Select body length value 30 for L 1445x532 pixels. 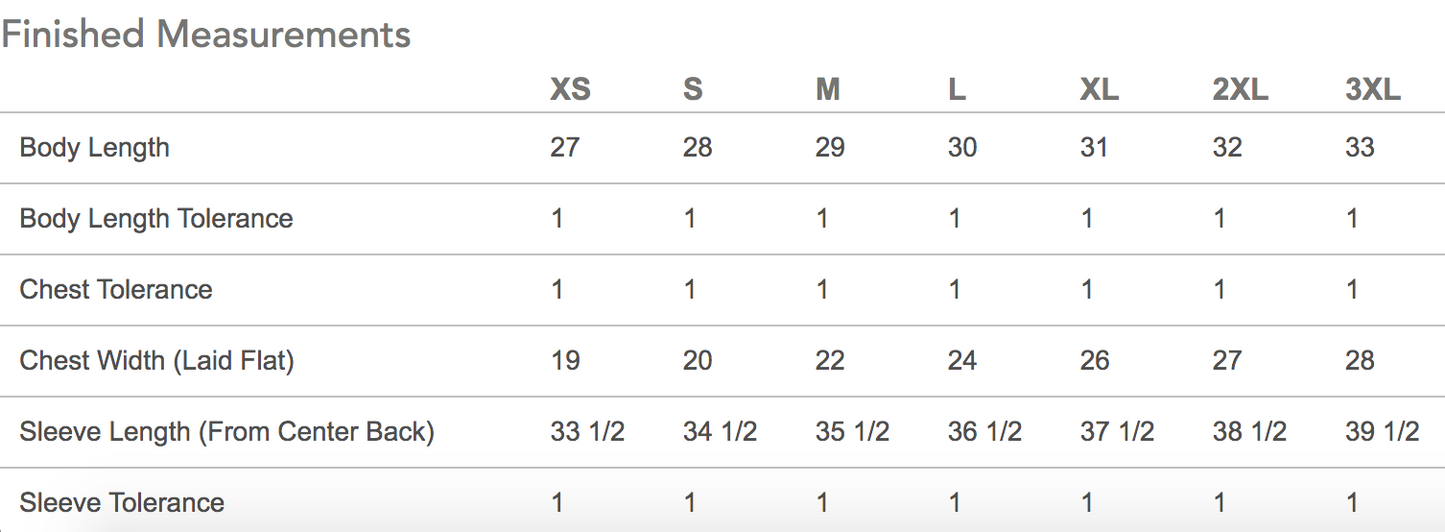tap(962, 148)
